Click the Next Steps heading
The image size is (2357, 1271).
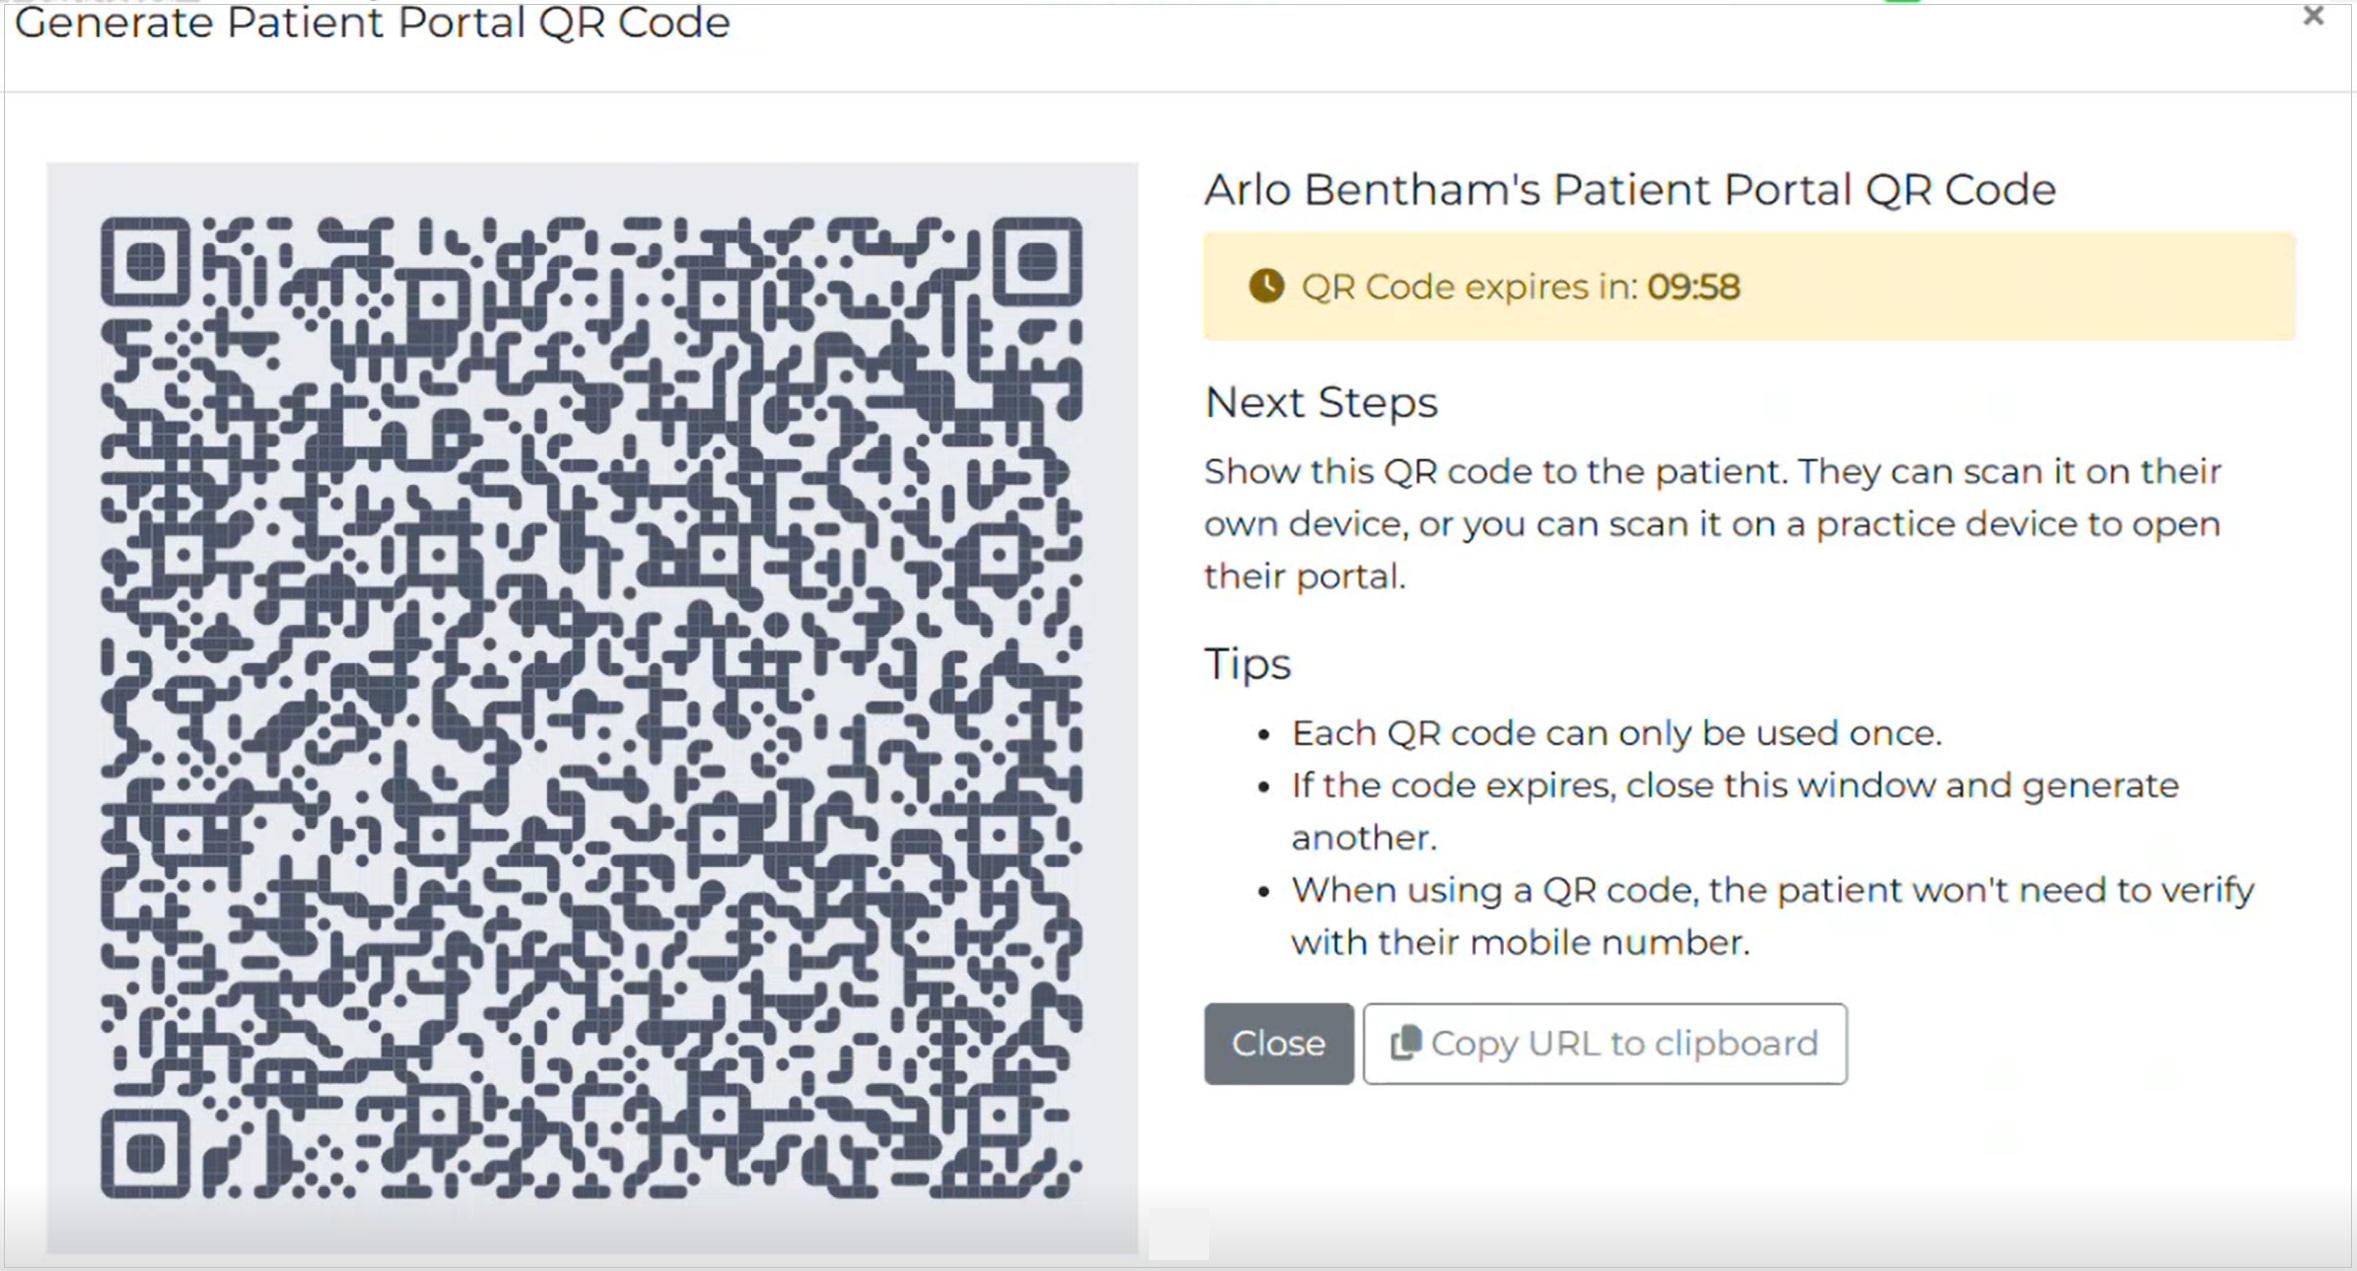[x=1321, y=401]
